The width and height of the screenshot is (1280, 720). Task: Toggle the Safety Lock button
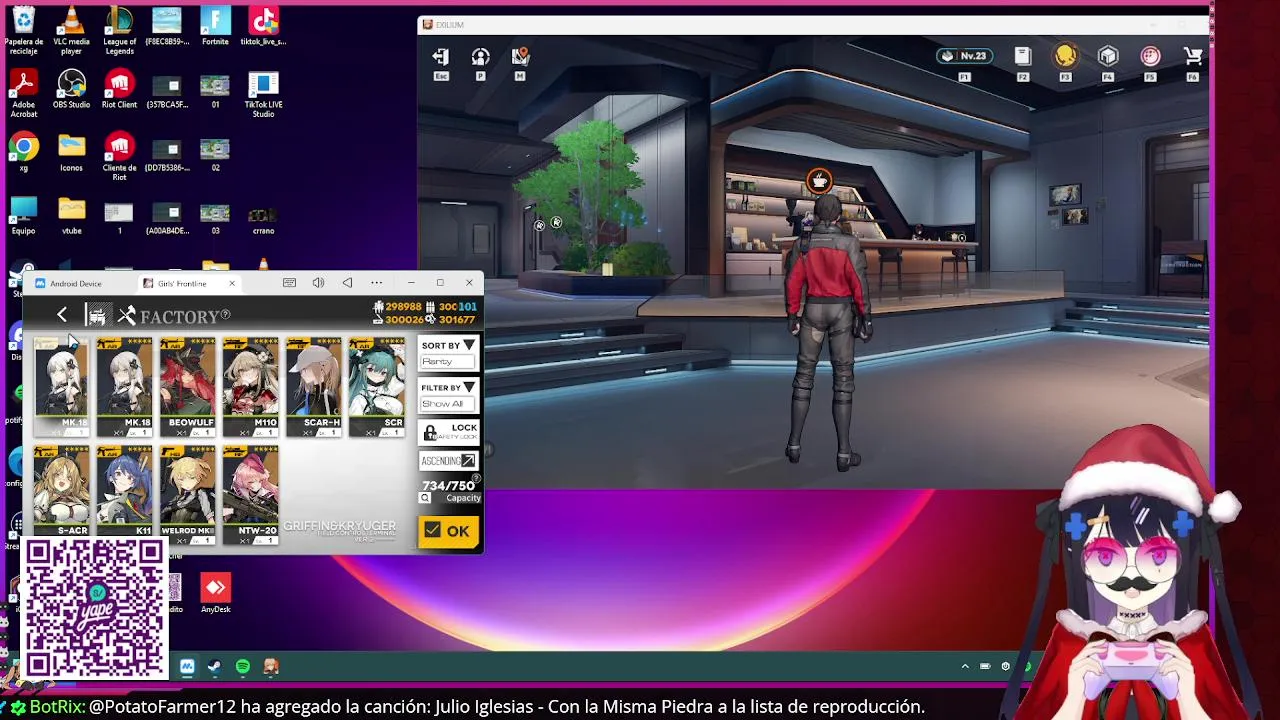point(449,432)
